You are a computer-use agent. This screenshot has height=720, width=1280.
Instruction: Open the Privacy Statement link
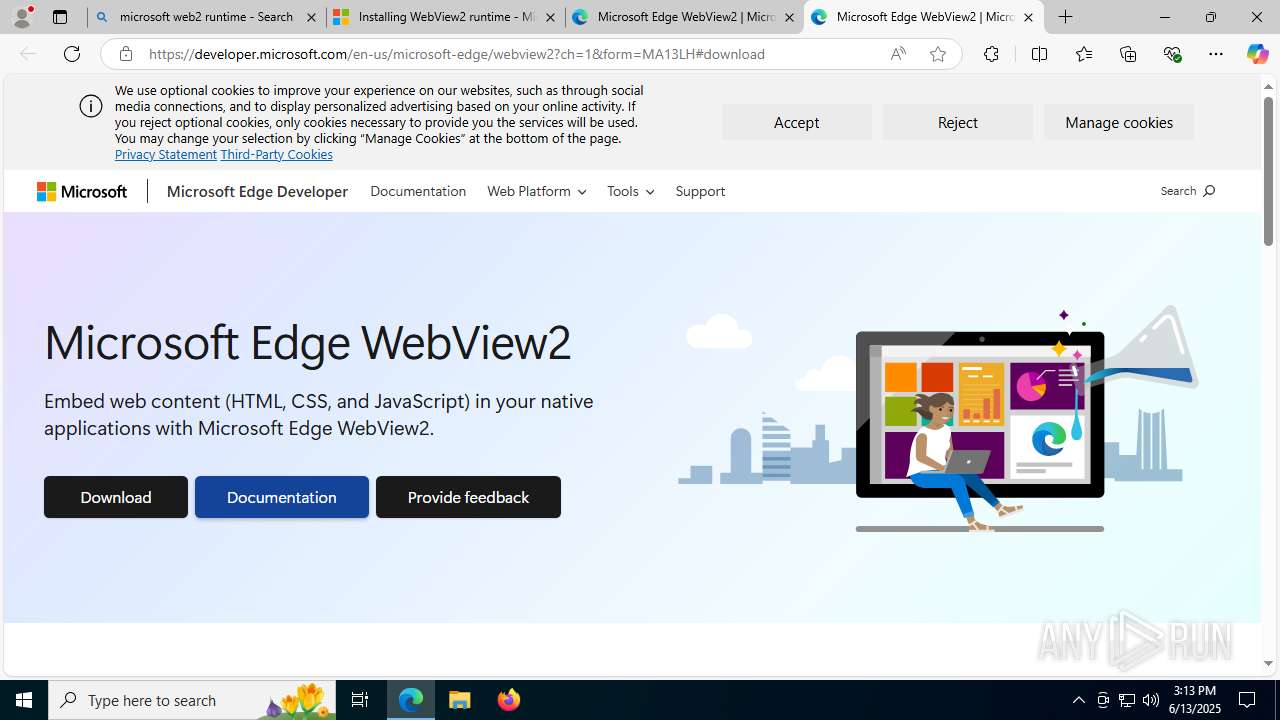(x=166, y=154)
